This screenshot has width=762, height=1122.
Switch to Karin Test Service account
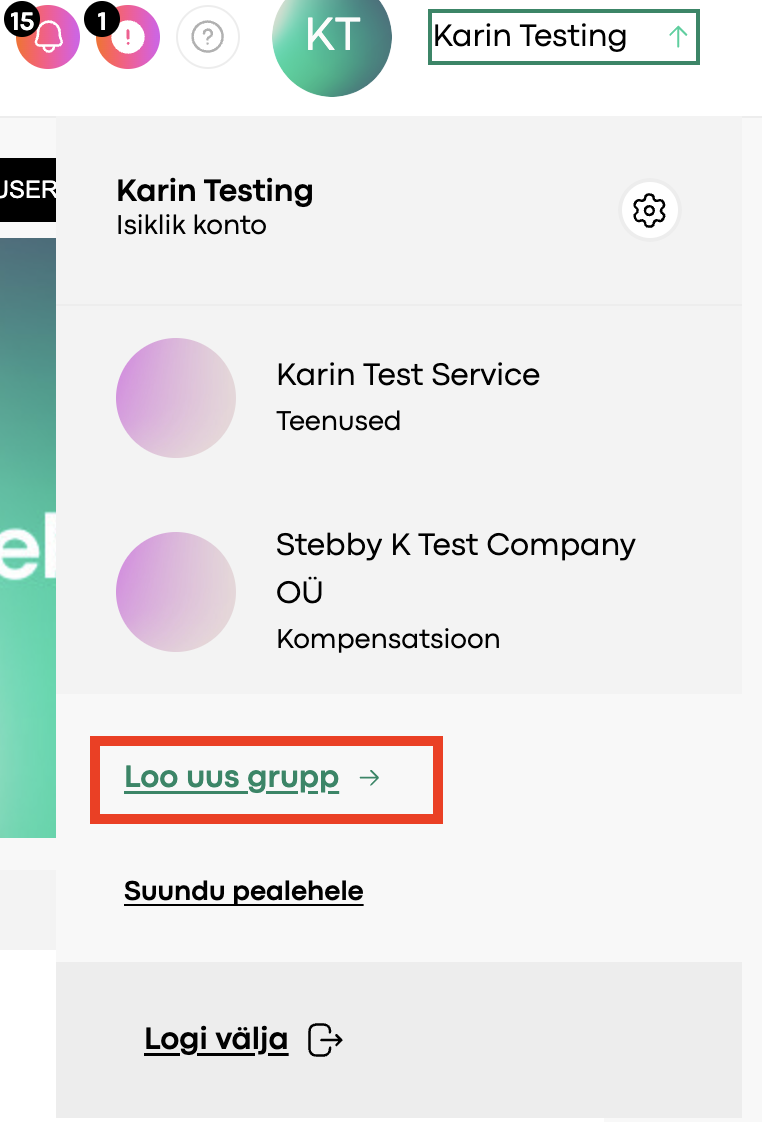click(x=399, y=398)
